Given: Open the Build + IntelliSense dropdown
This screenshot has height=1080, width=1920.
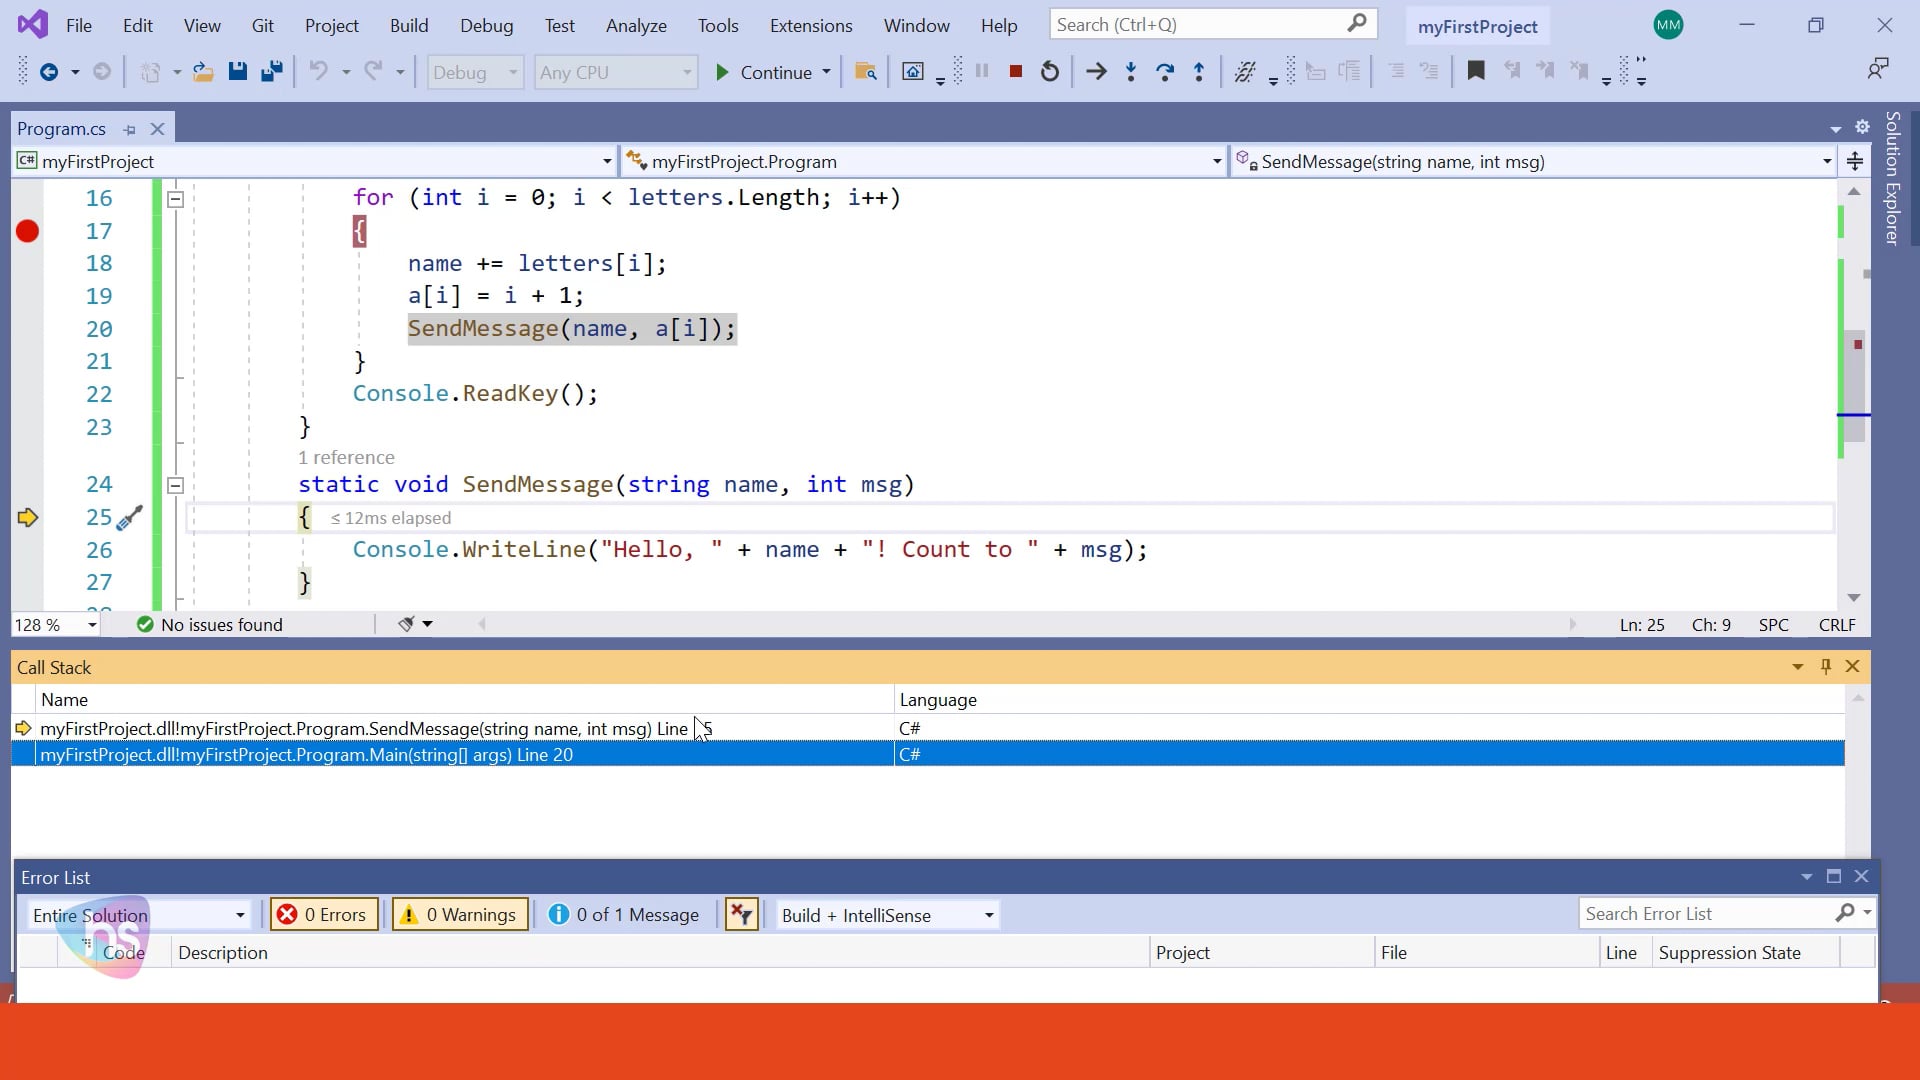Looking at the screenshot, I should [x=885, y=914].
